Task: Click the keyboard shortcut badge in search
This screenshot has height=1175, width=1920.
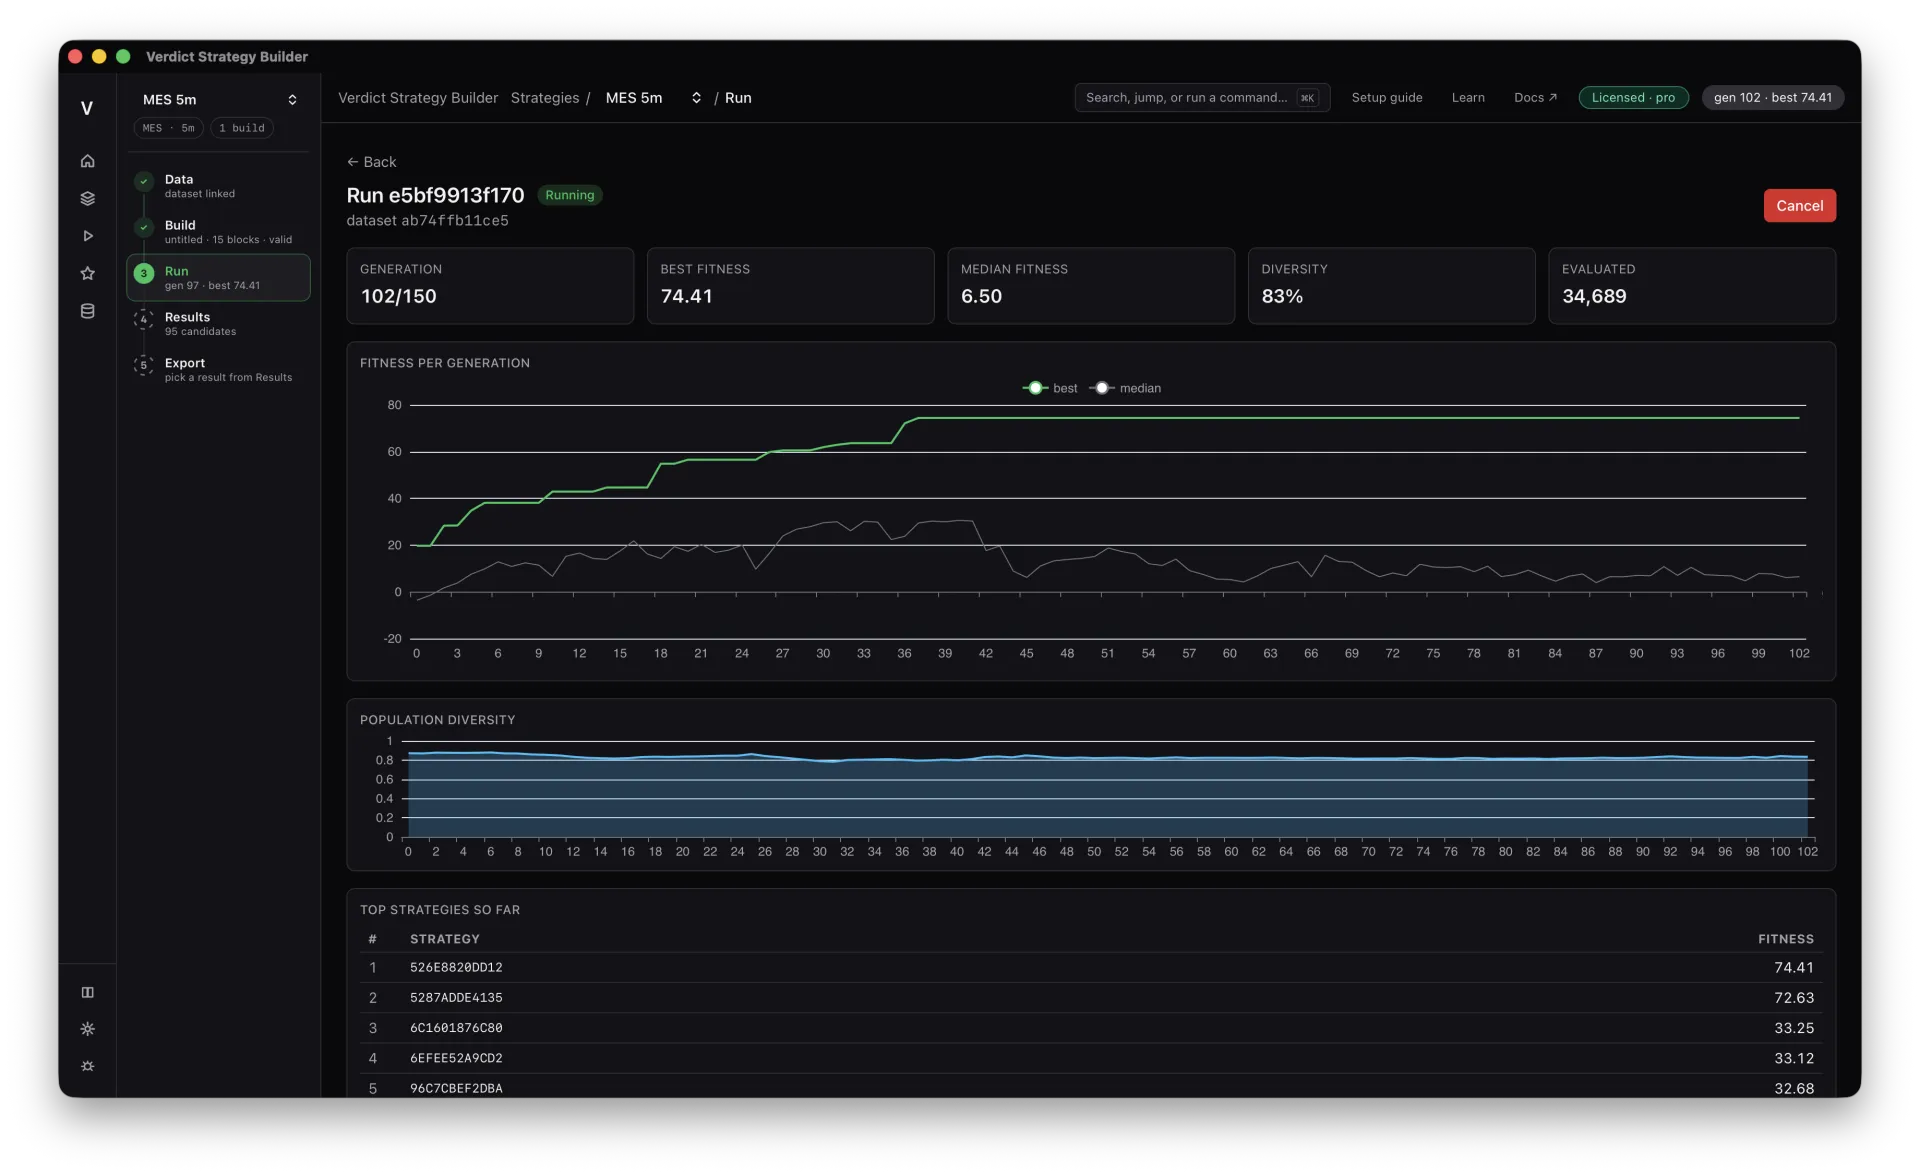Action: [x=1307, y=98]
